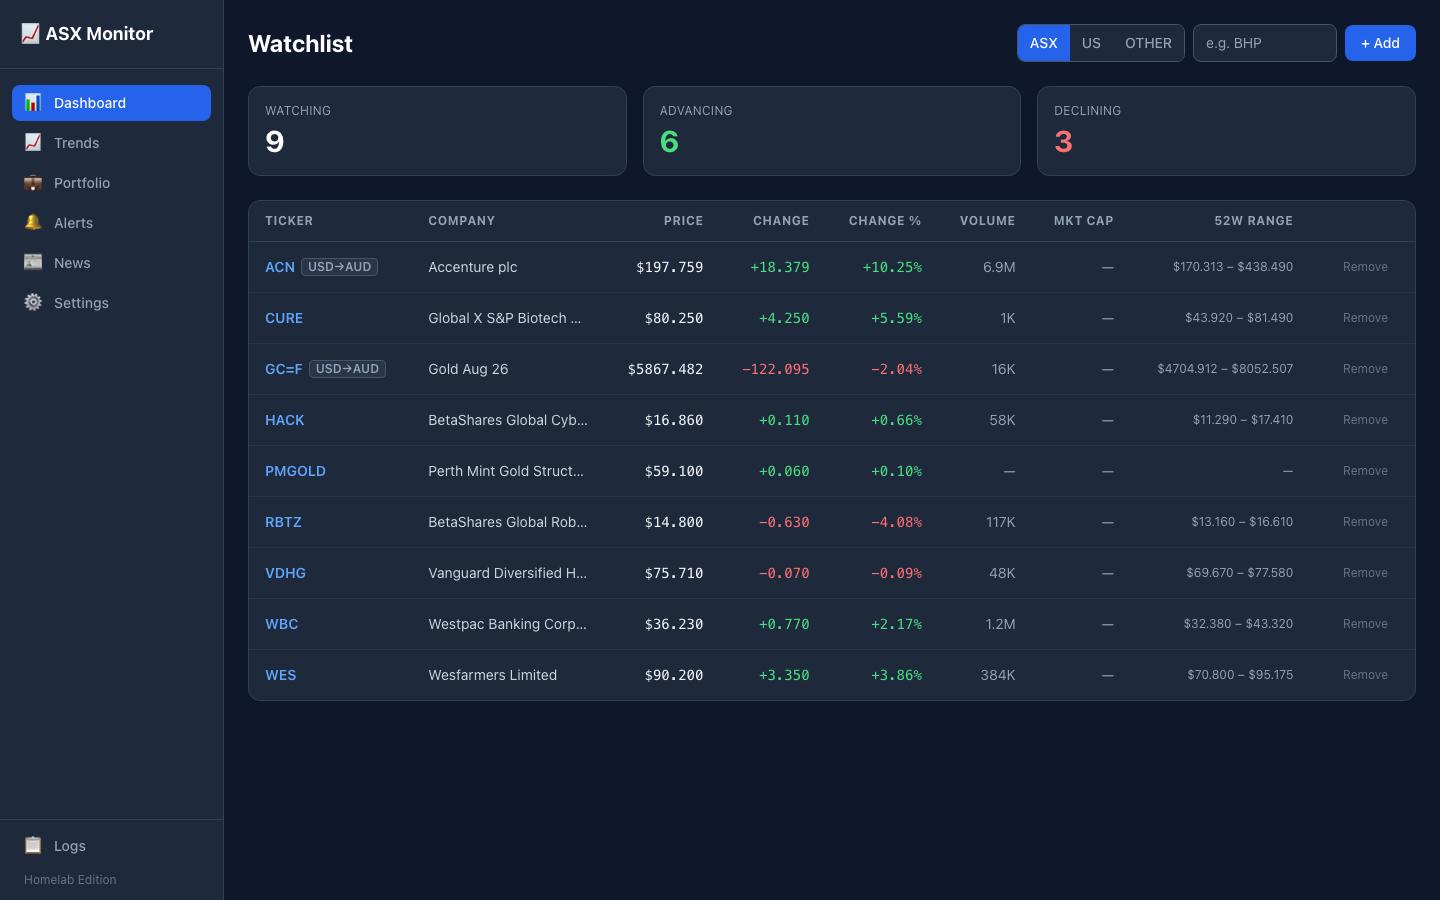Screen dimensions: 1440x900
Task: Remove VDHG from the watchlist
Action: click(1365, 573)
